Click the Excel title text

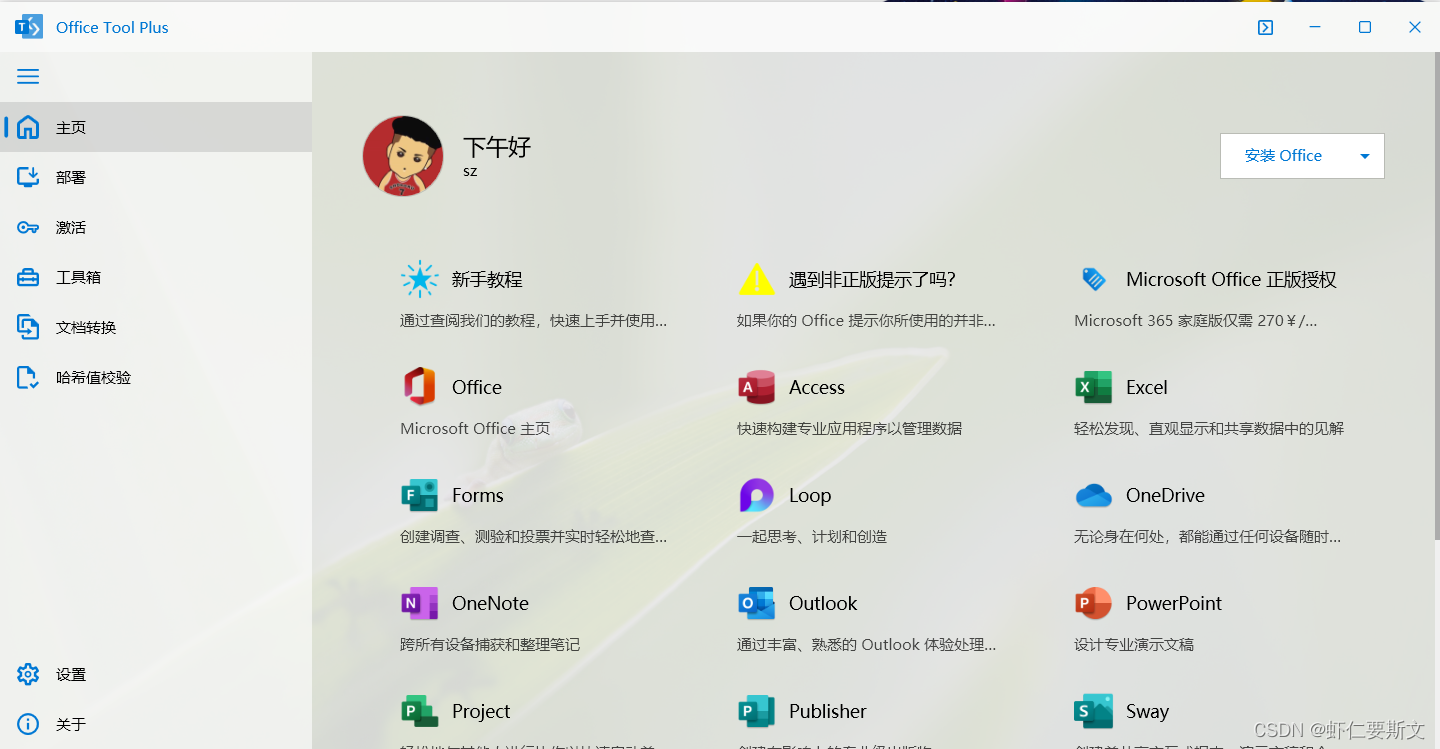[1147, 387]
